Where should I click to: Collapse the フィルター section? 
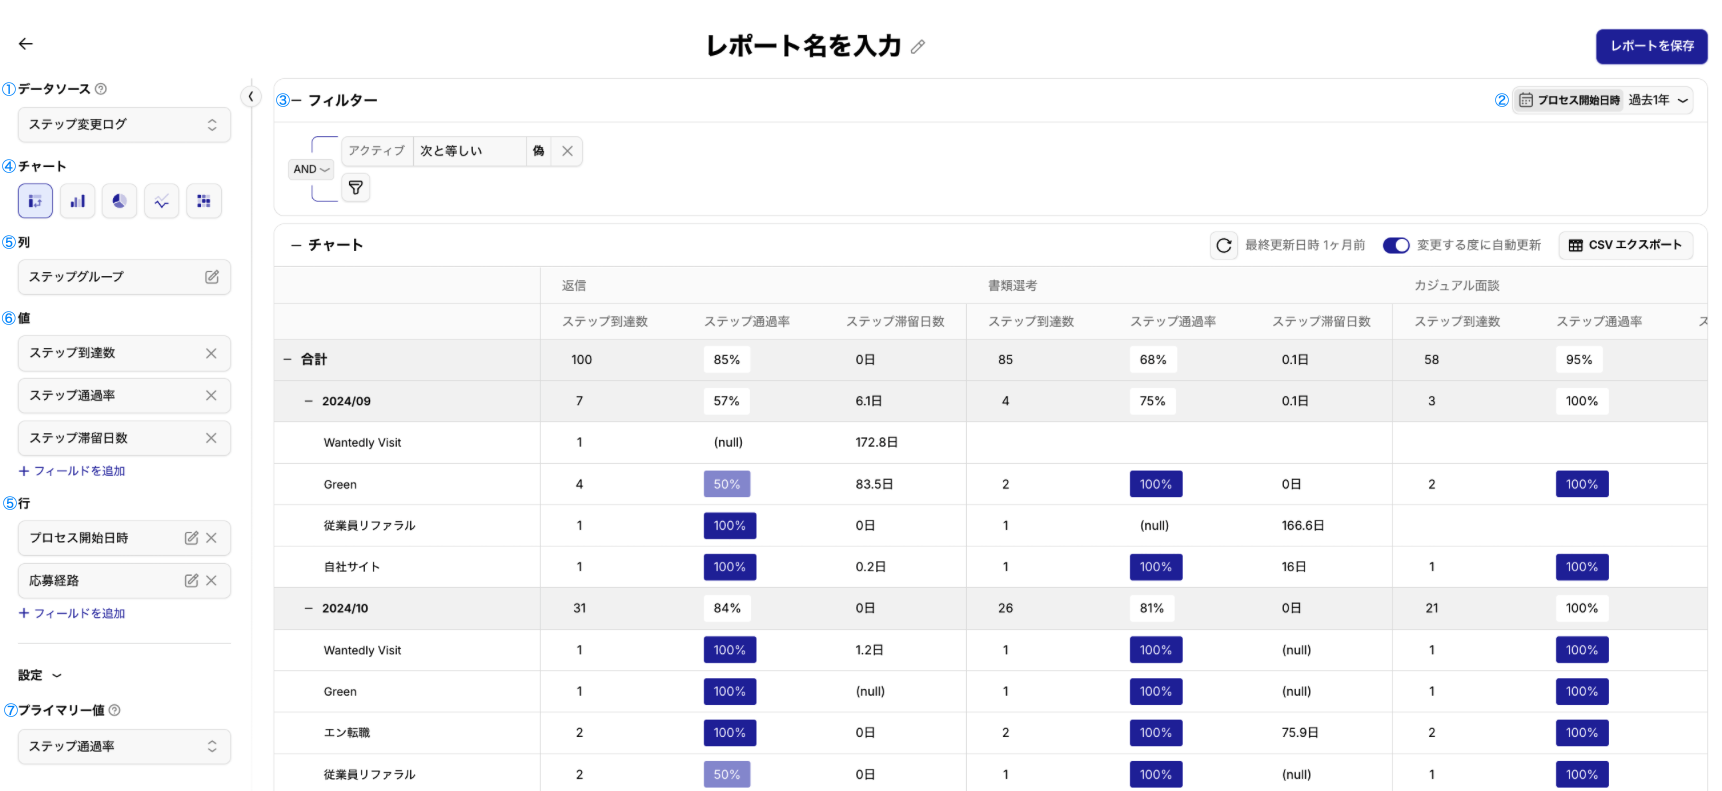(x=296, y=101)
